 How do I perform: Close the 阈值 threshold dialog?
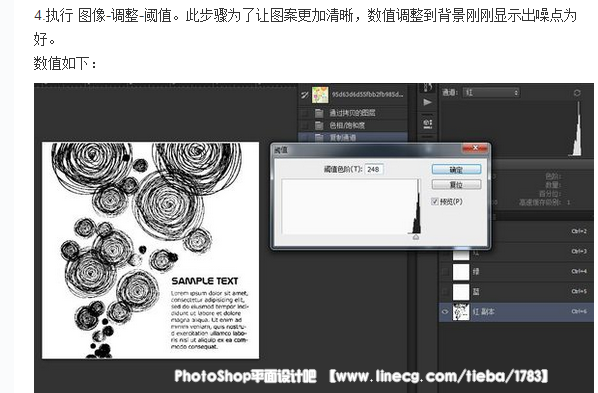click(x=475, y=148)
